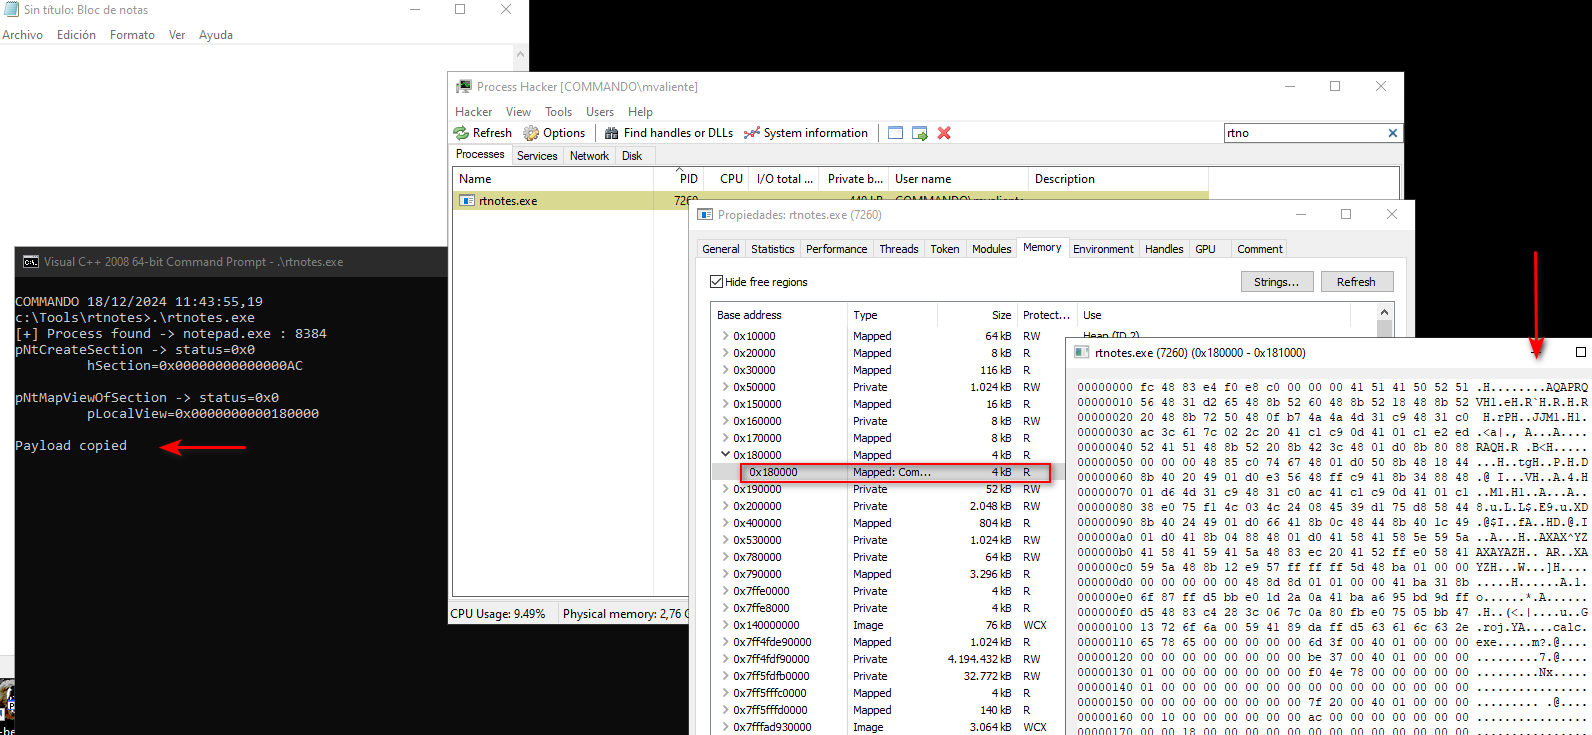Click the Propiedades window title icon
The height and width of the screenshot is (735, 1592).
[x=705, y=215]
